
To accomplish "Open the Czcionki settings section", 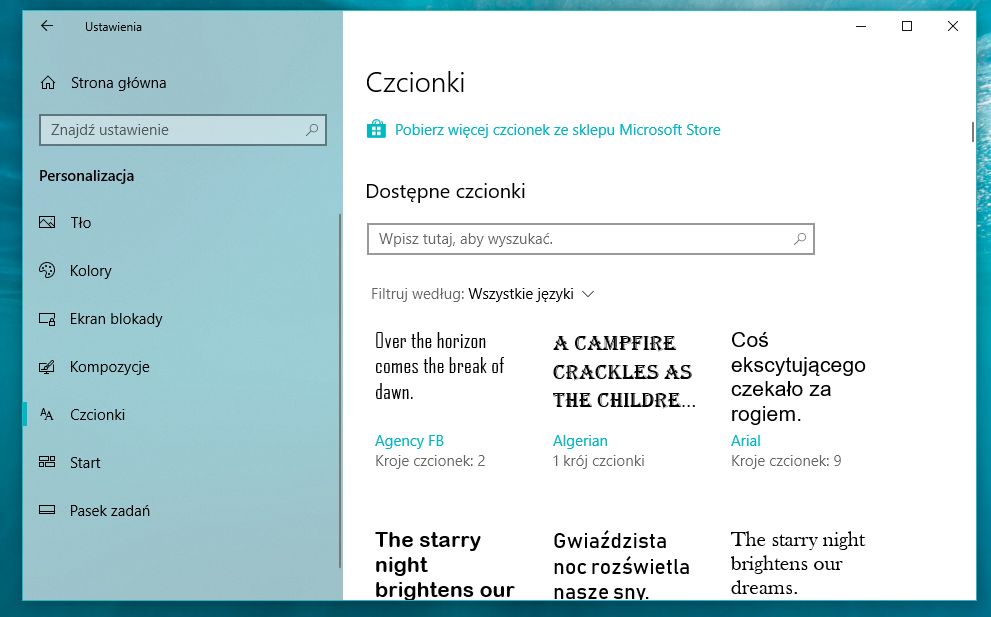I will [97, 415].
